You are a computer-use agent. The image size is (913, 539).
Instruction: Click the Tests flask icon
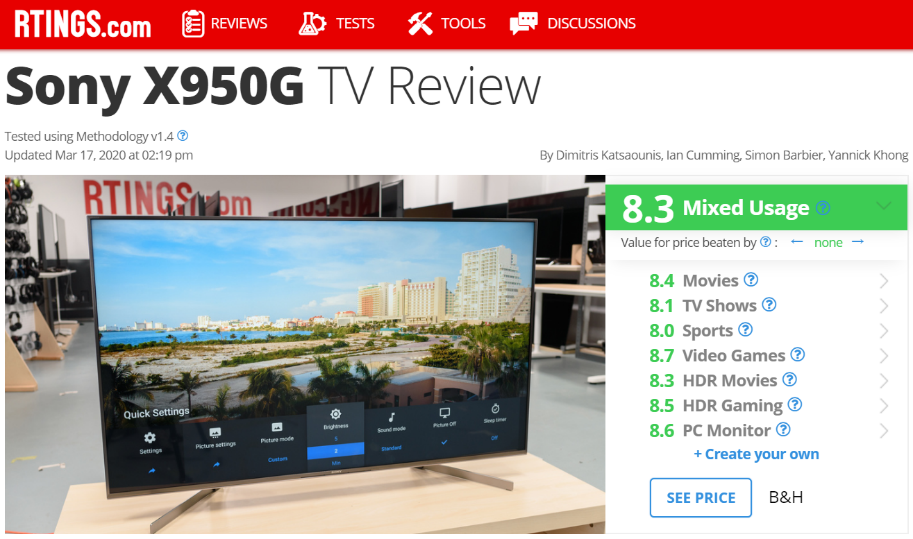click(313, 24)
